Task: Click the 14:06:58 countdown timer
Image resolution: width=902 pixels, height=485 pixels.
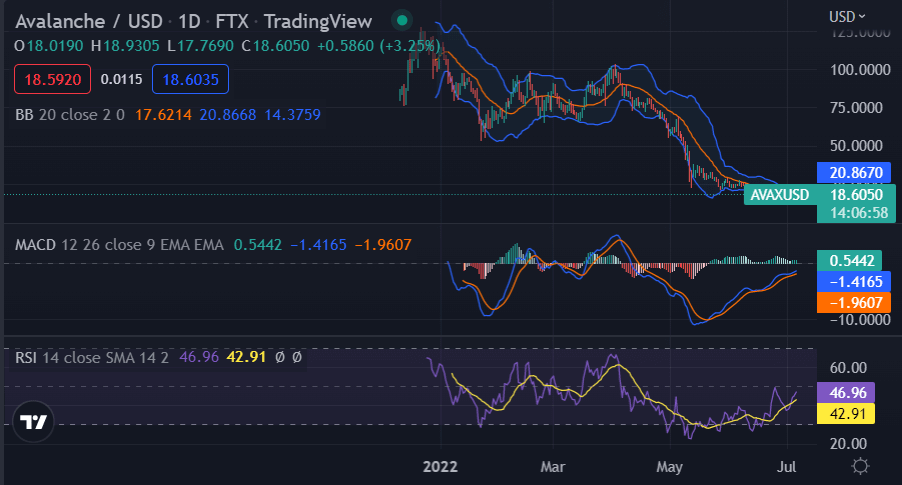Action: click(x=858, y=213)
